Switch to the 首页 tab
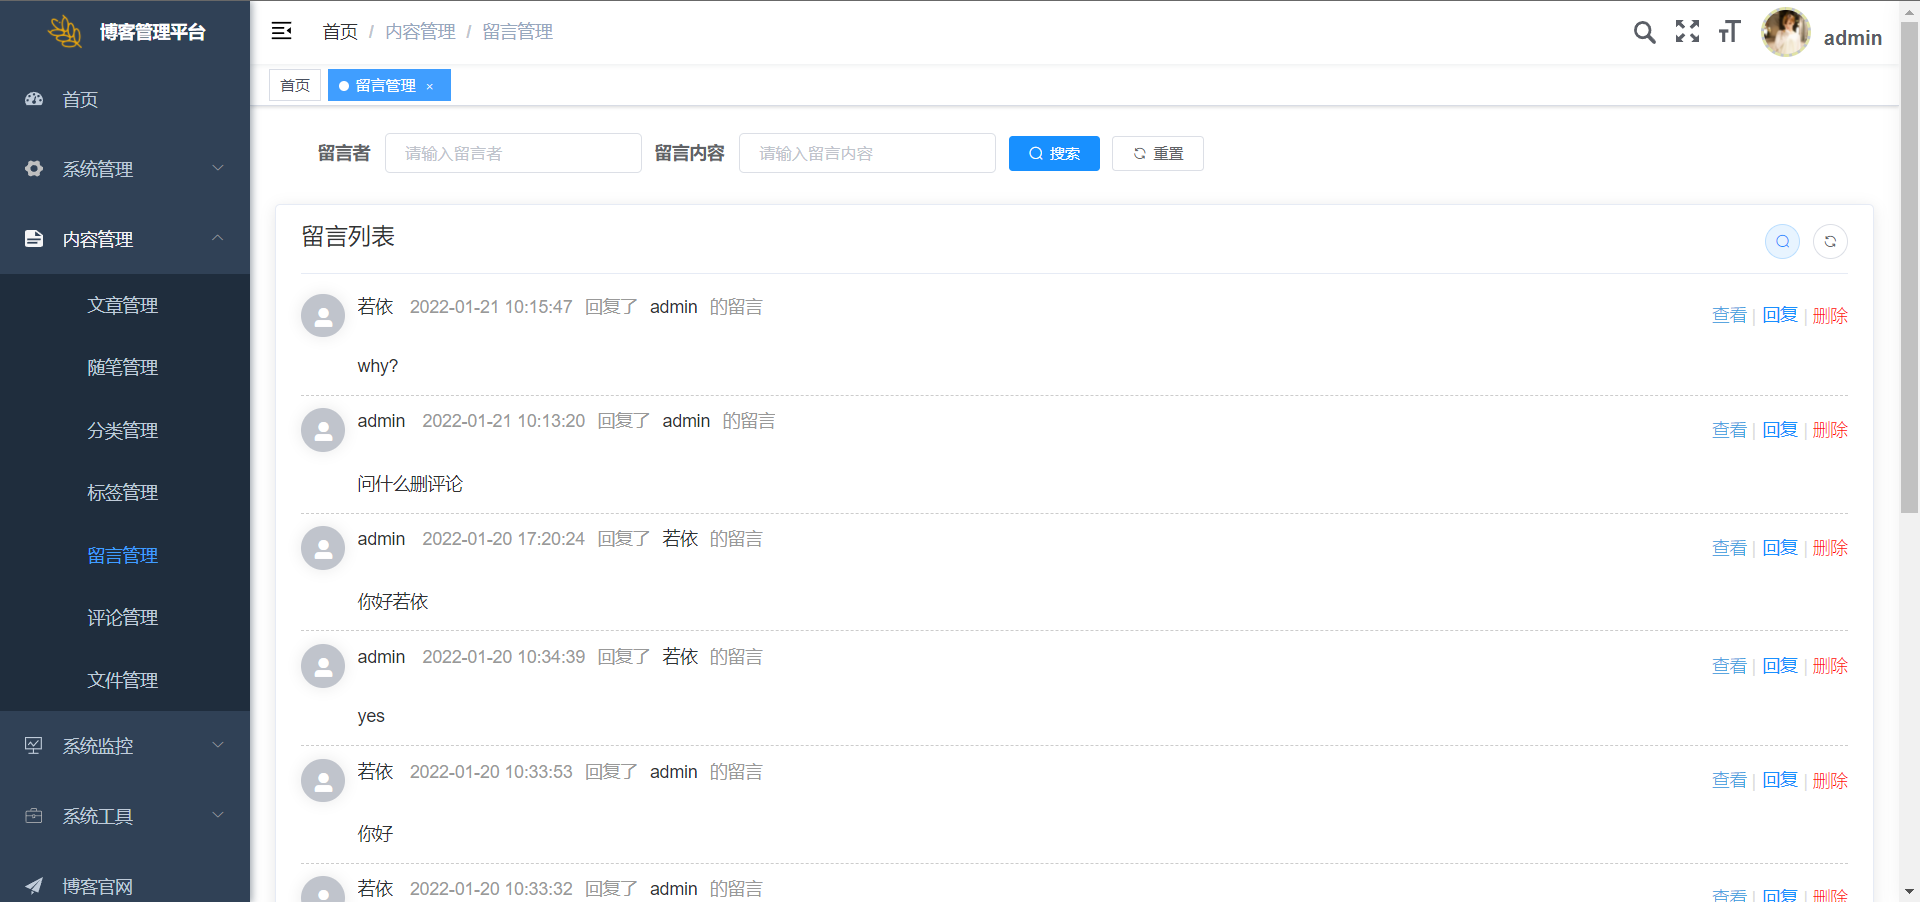 point(295,85)
